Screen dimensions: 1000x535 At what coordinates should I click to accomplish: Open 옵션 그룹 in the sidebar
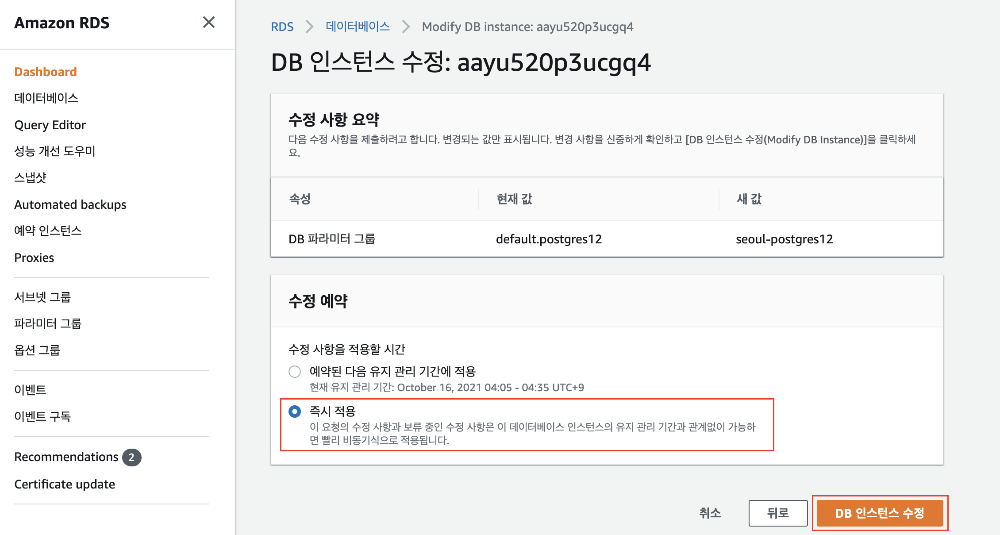point(37,349)
